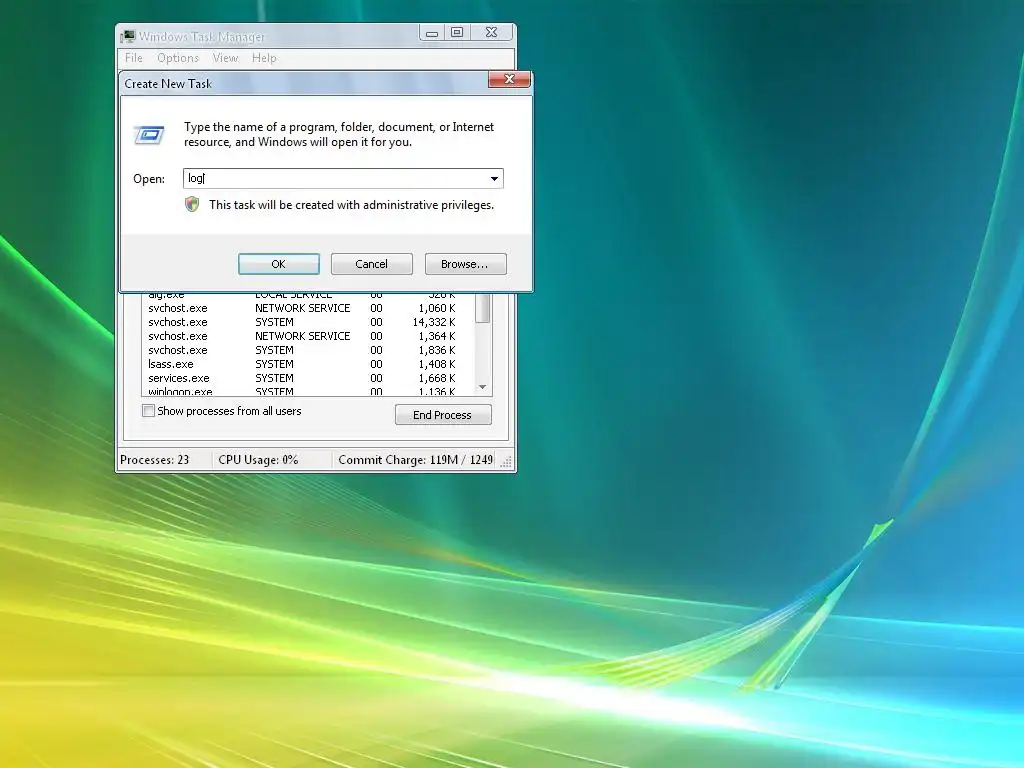The image size is (1024, 768).
Task: Select the lsass.exe process row
Action: [x=308, y=364]
